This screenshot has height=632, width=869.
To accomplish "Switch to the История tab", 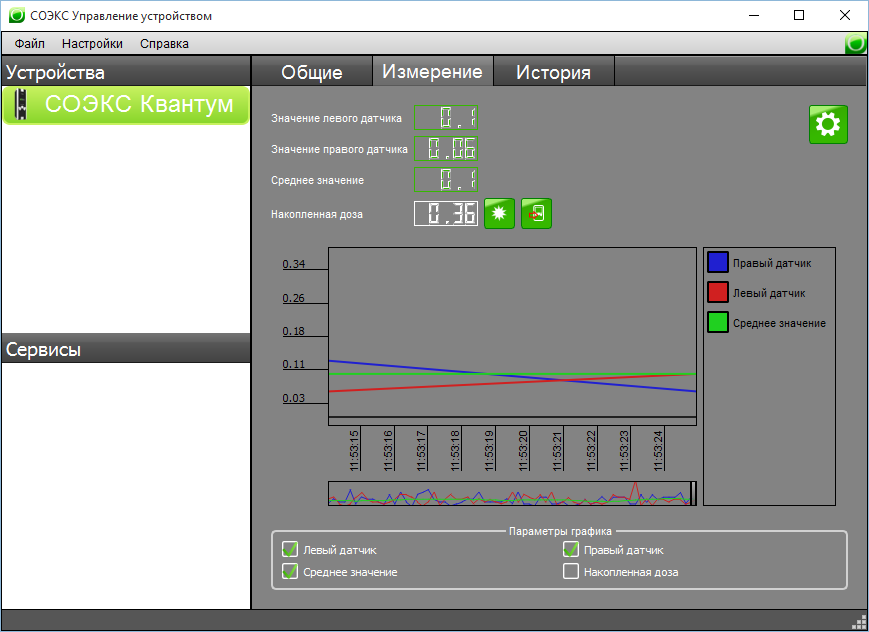I will (553, 72).
